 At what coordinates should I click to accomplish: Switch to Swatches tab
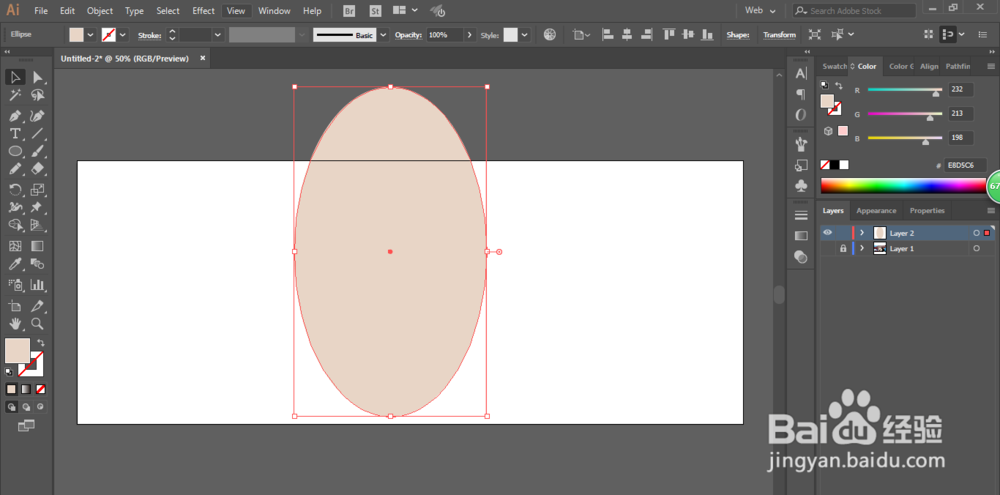pos(834,66)
